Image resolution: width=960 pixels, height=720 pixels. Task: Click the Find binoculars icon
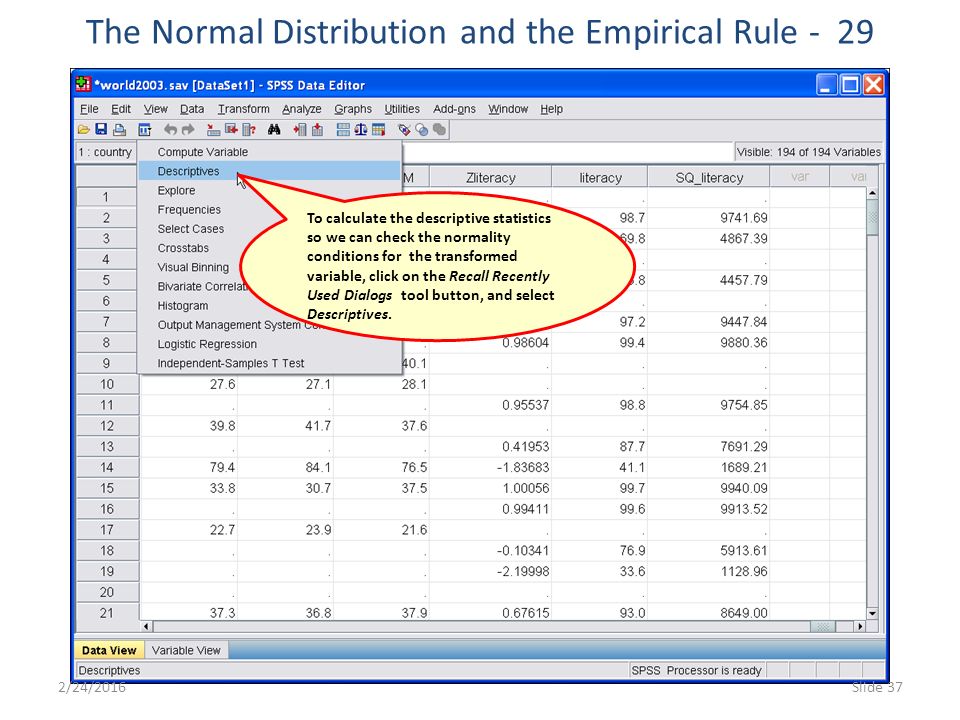274,130
